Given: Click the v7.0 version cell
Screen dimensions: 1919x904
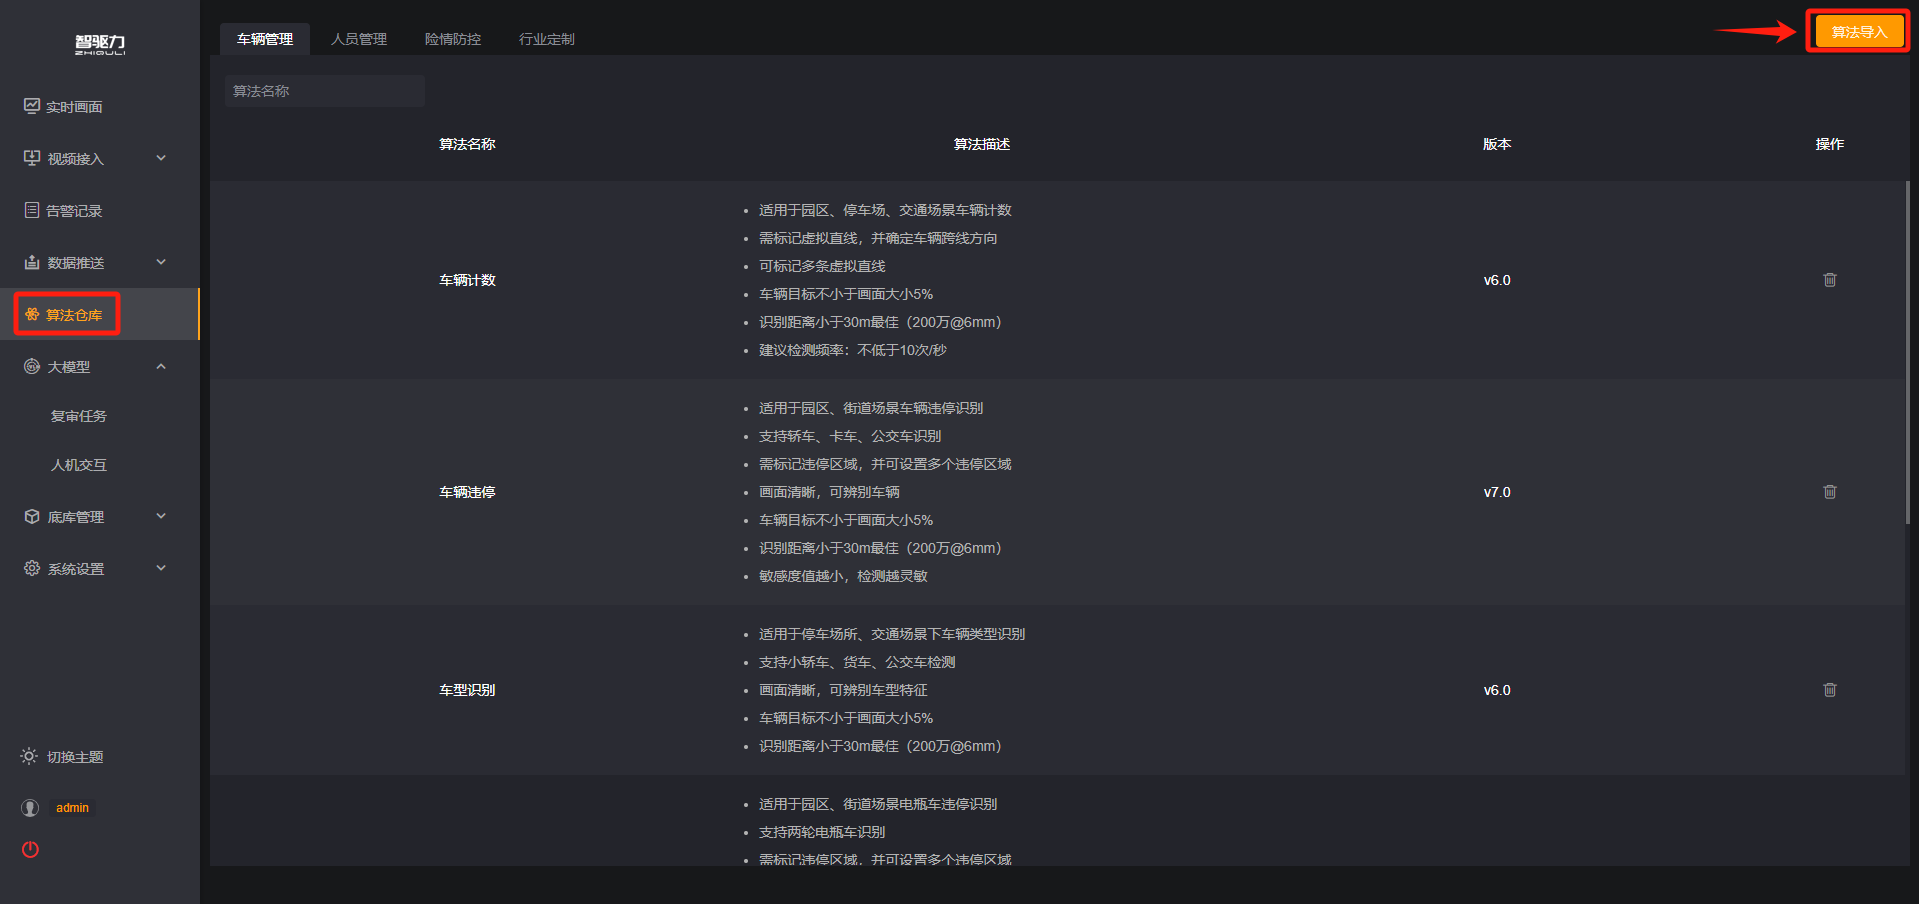Looking at the screenshot, I should (1497, 492).
